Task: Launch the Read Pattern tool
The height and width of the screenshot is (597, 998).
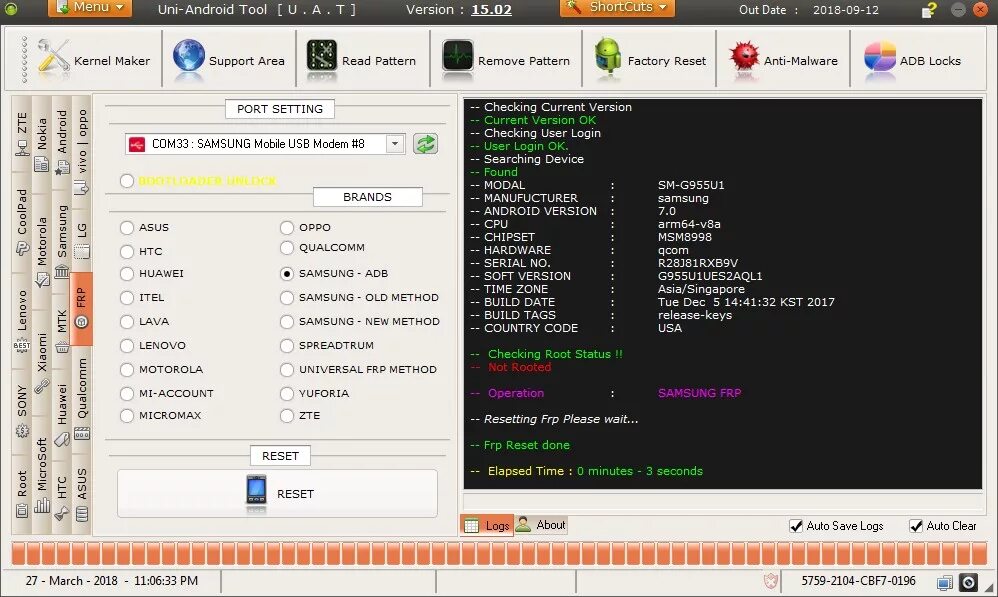Action: pos(360,60)
